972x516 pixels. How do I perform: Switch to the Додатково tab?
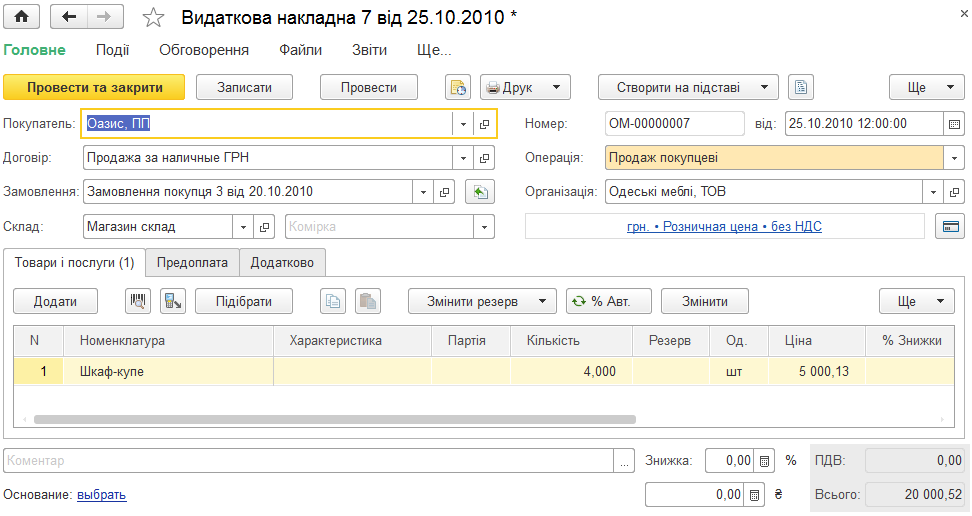click(x=282, y=263)
